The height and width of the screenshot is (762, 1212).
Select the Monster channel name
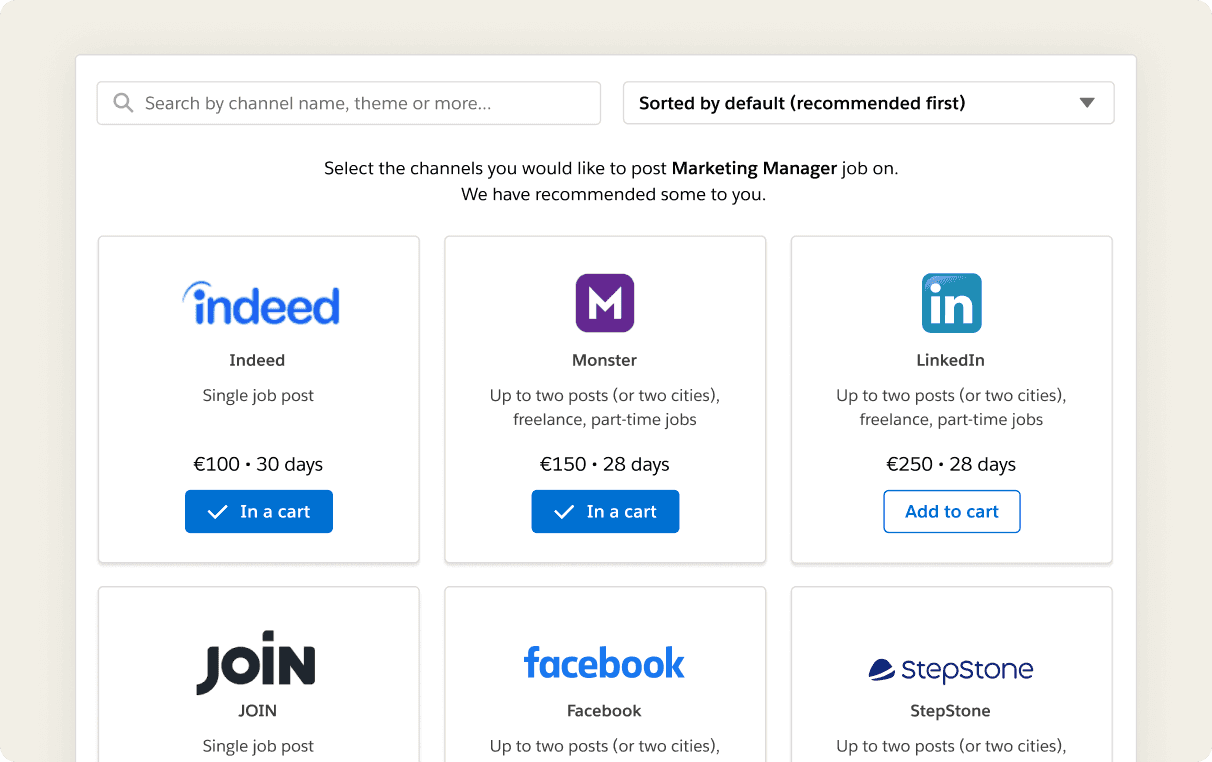point(604,360)
